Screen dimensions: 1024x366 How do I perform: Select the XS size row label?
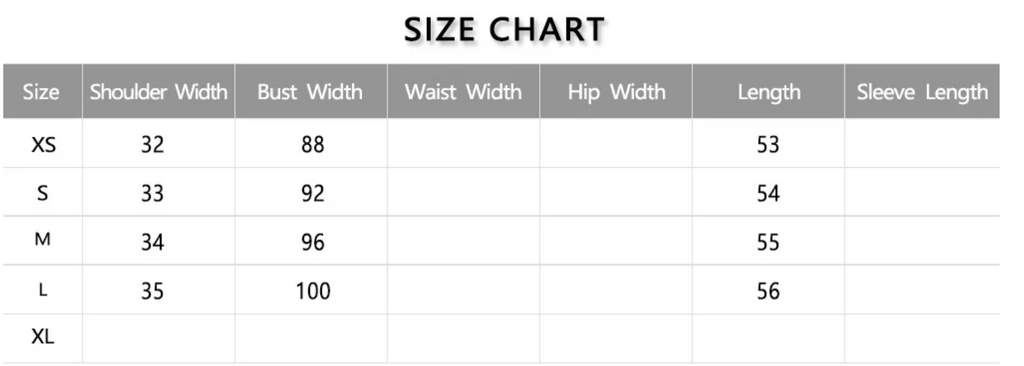click(43, 144)
